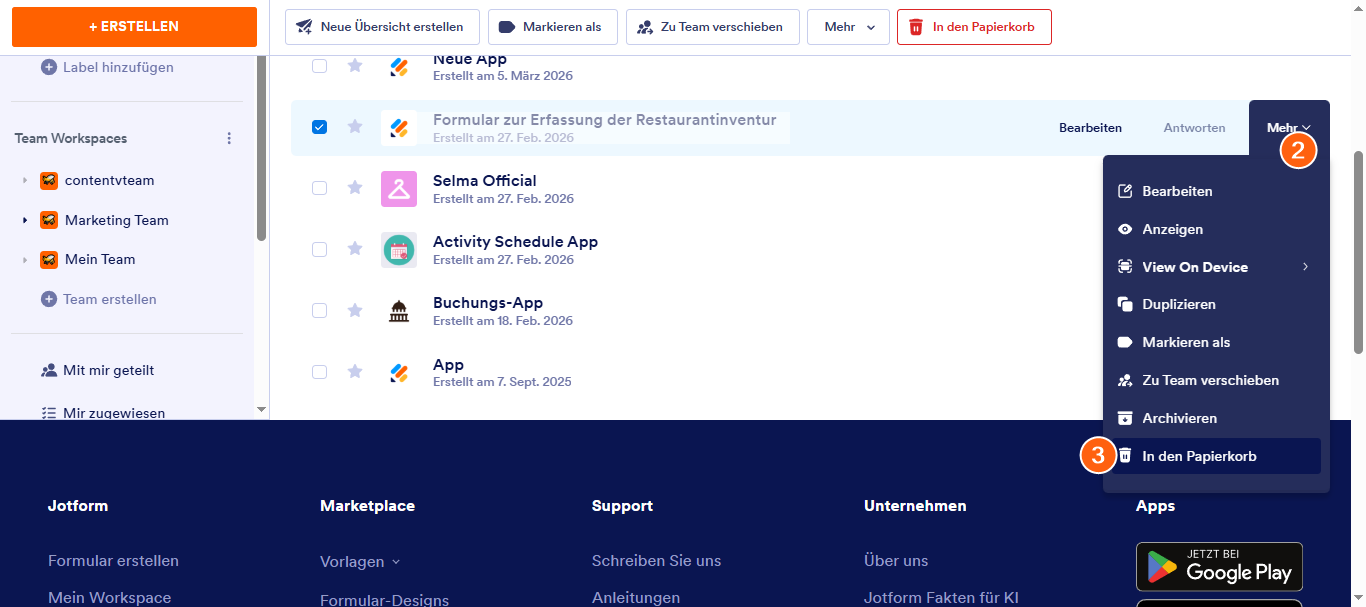Image resolution: width=1366 pixels, height=607 pixels.
Task: Click the Jotform logo icon of App row
Action: point(399,373)
